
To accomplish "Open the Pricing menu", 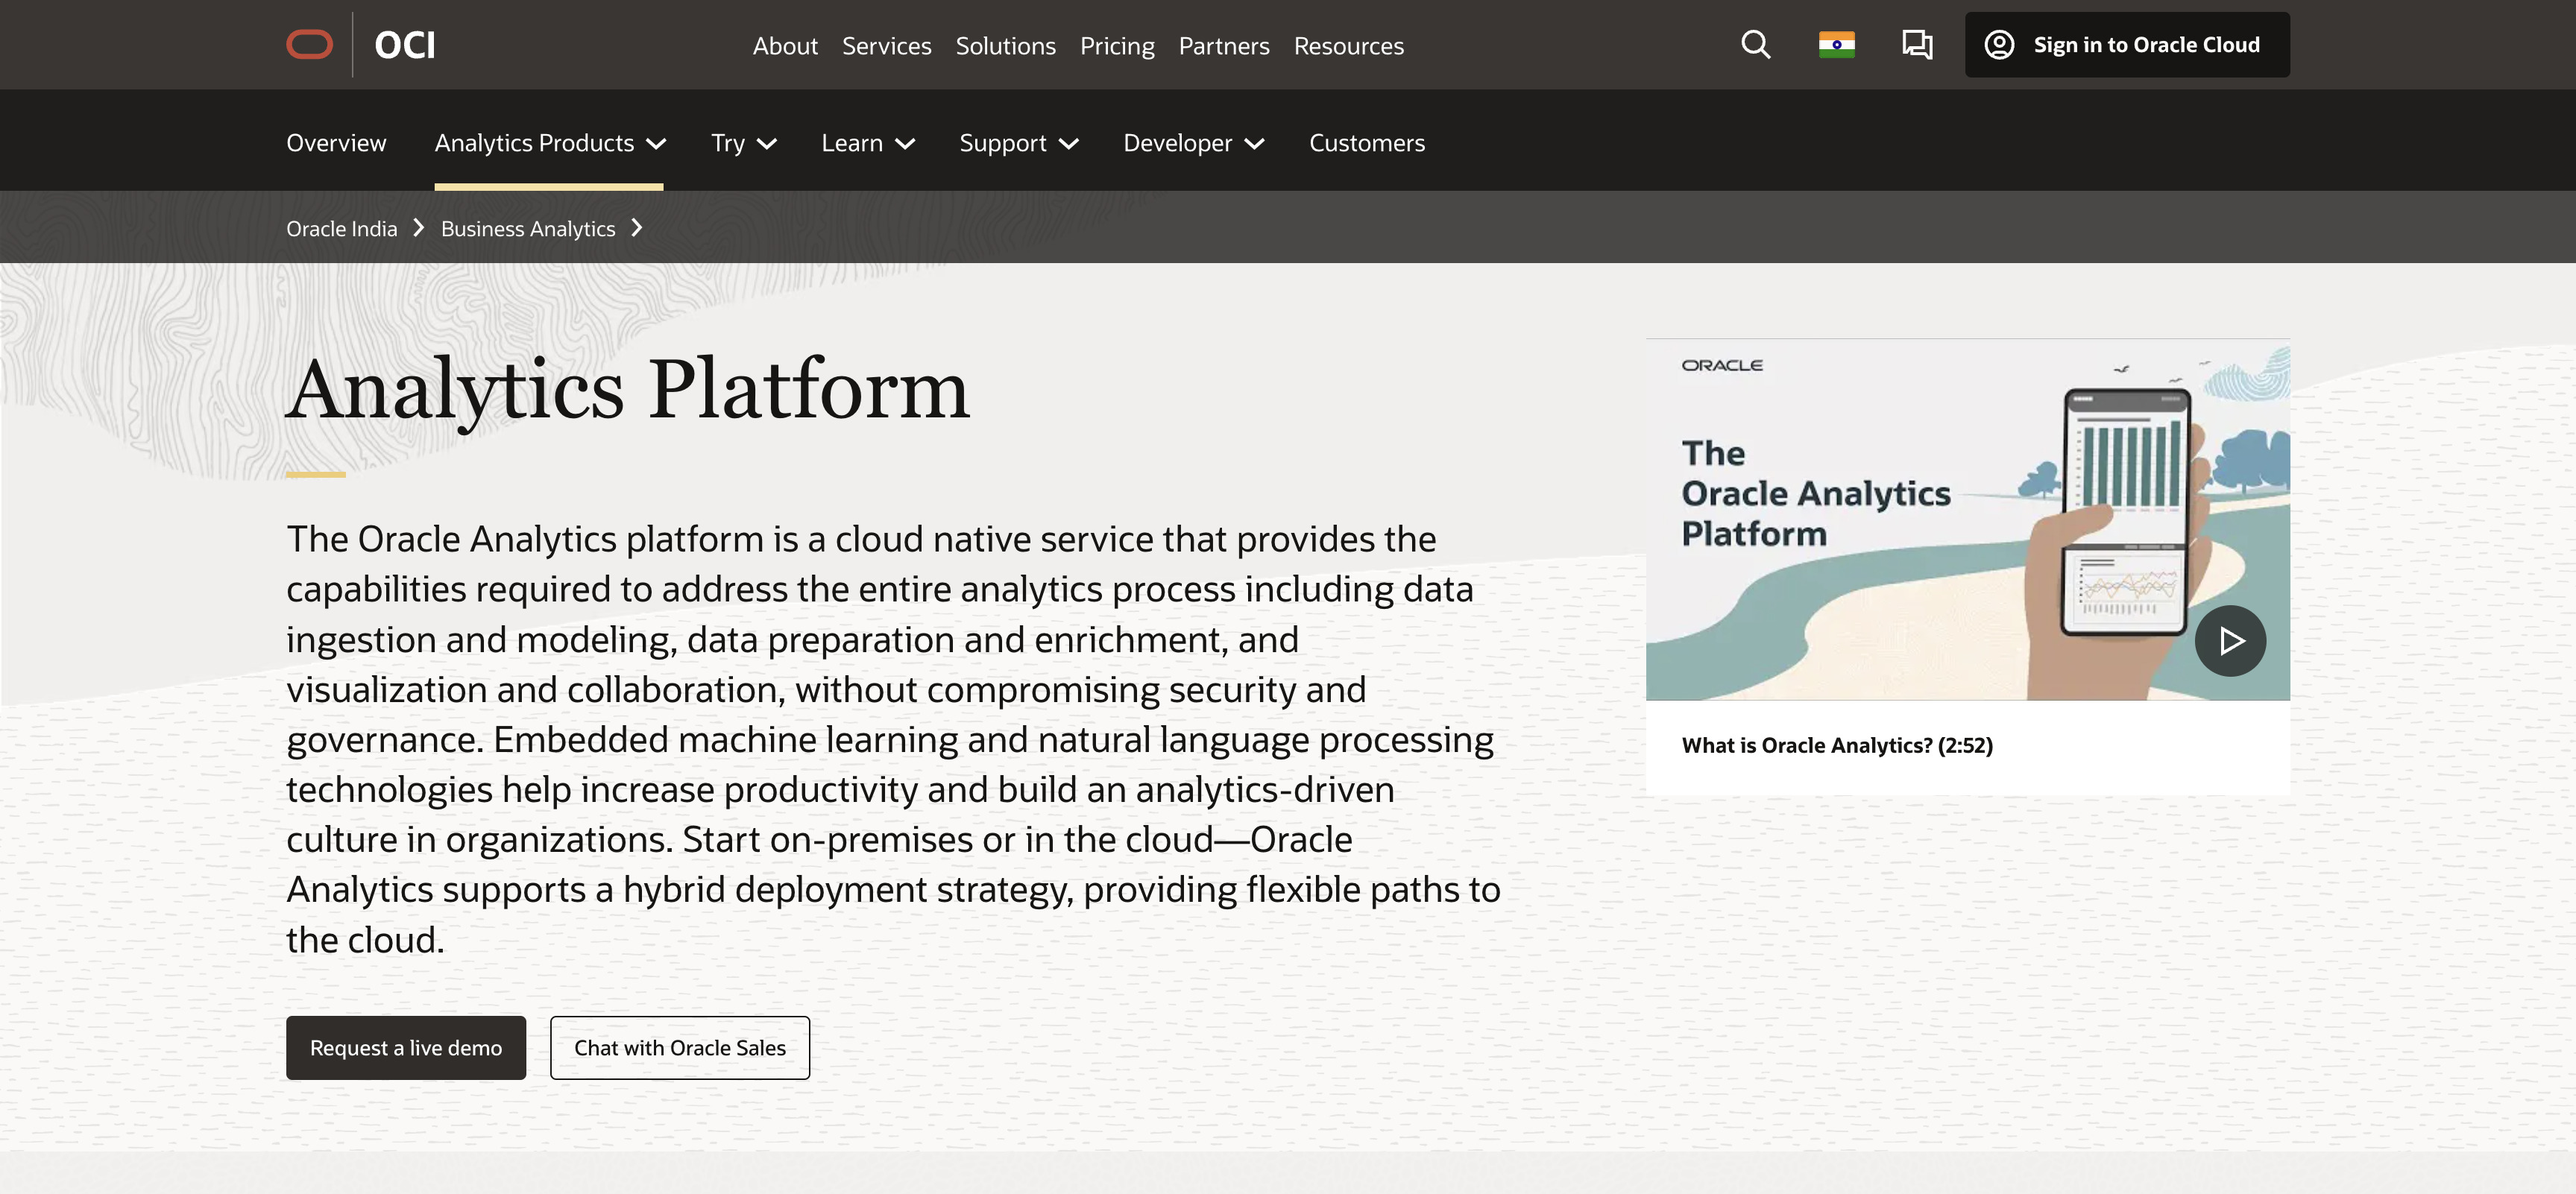I will [1117, 46].
